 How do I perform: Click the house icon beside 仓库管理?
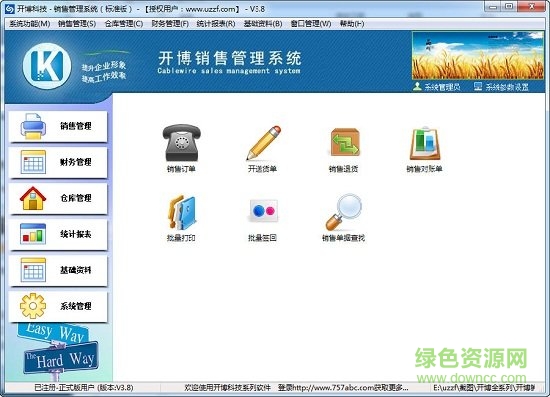(33, 198)
